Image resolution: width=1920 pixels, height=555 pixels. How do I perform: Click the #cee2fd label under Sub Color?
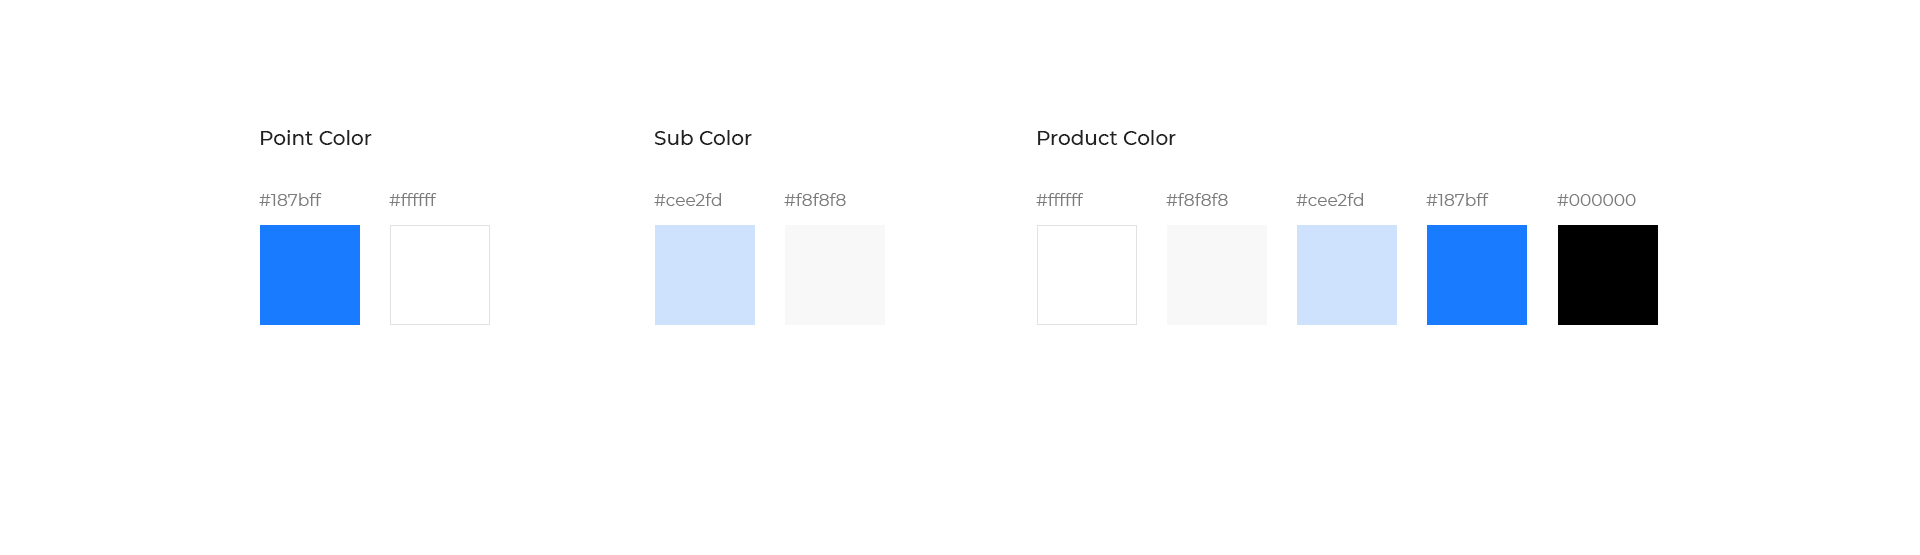[688, 200]
